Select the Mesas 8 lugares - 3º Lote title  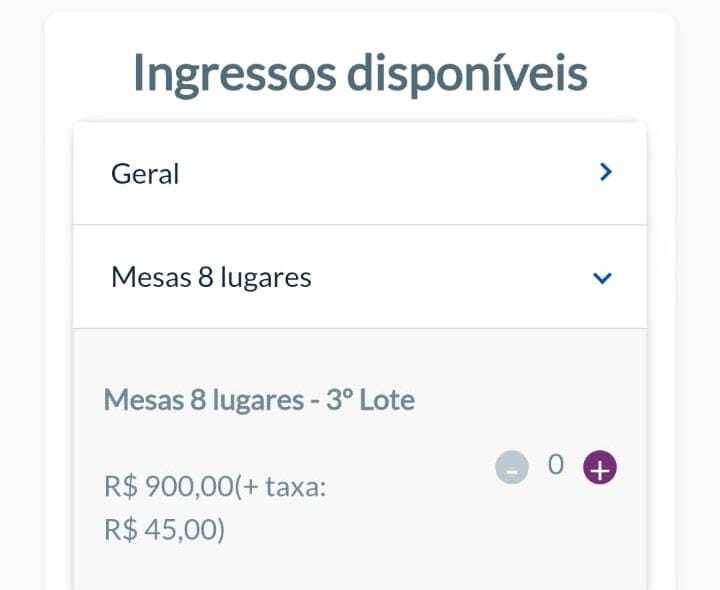point(259,400)
